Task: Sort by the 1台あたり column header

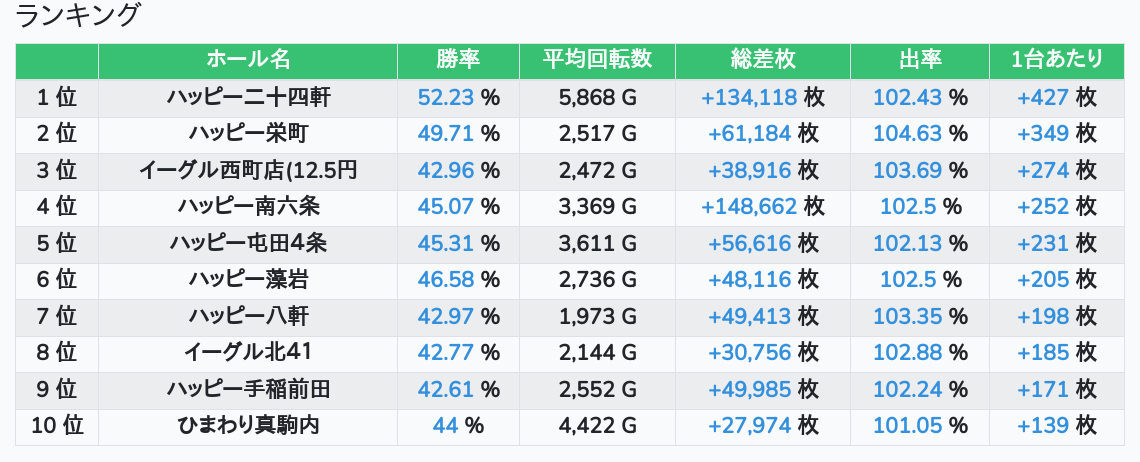Action: click(1057, 60)
